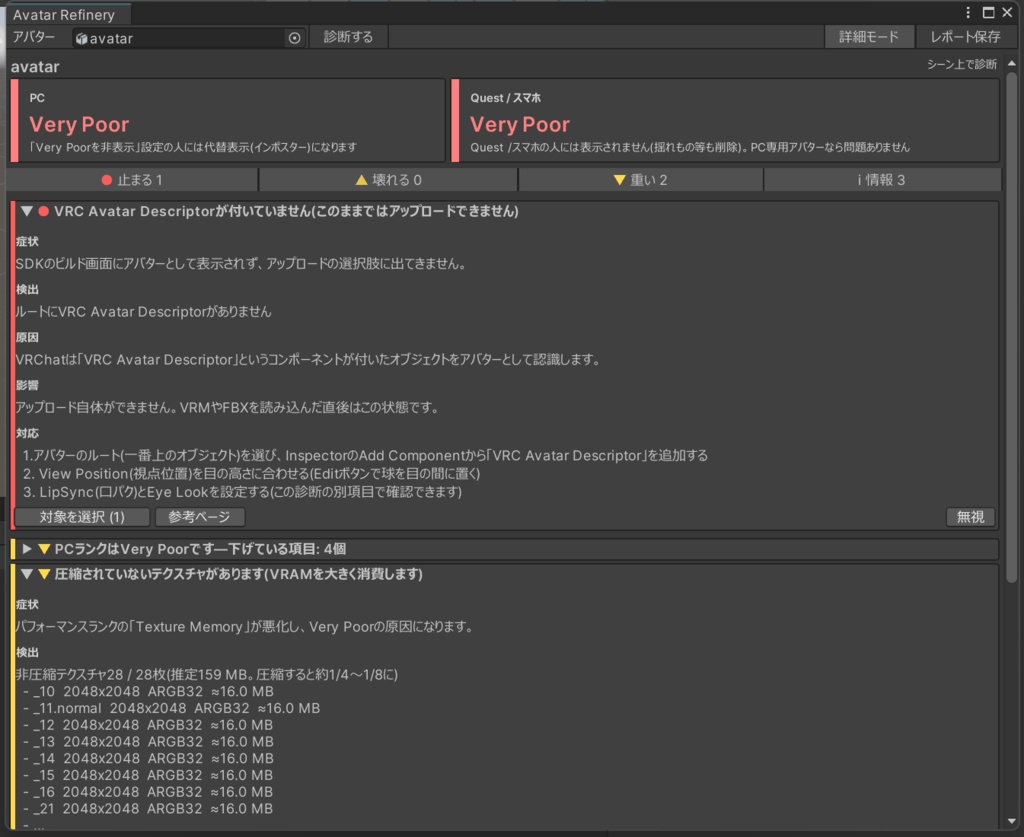Filter by 情報 3 category
The image size is (1024, 837).
pyautogui.click(x=882, y=180)
